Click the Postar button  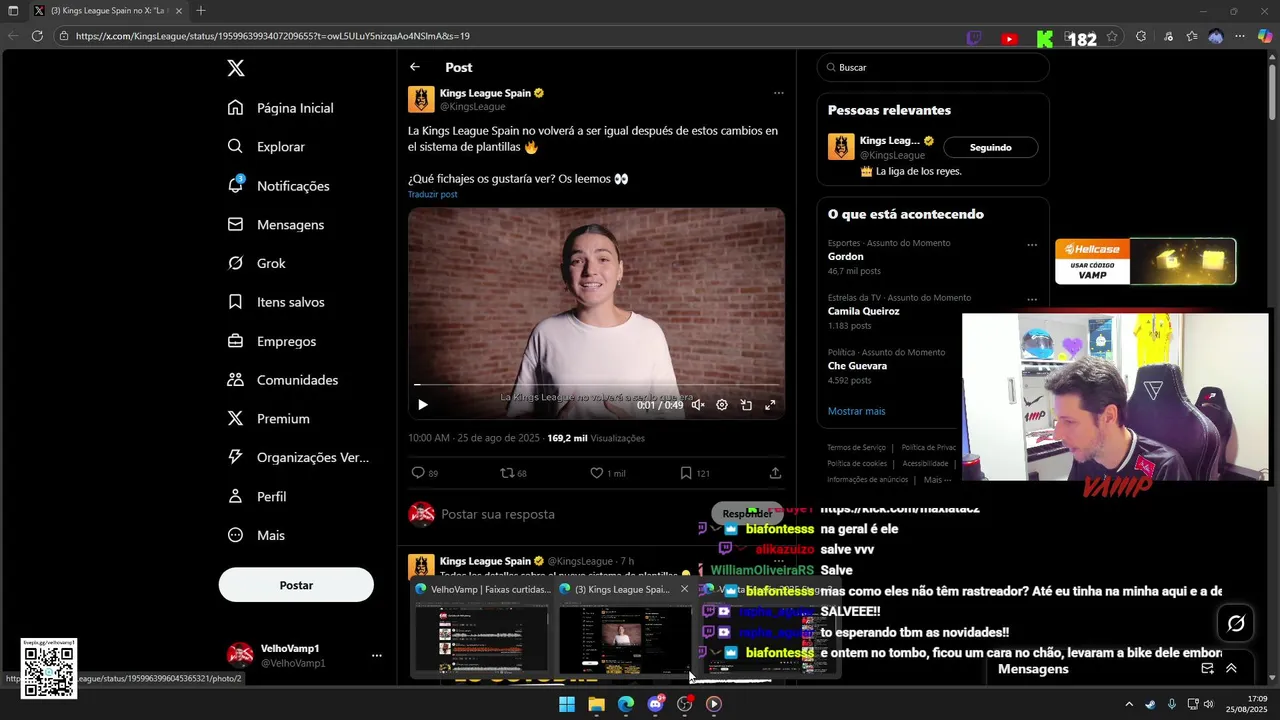coord(296,585)
